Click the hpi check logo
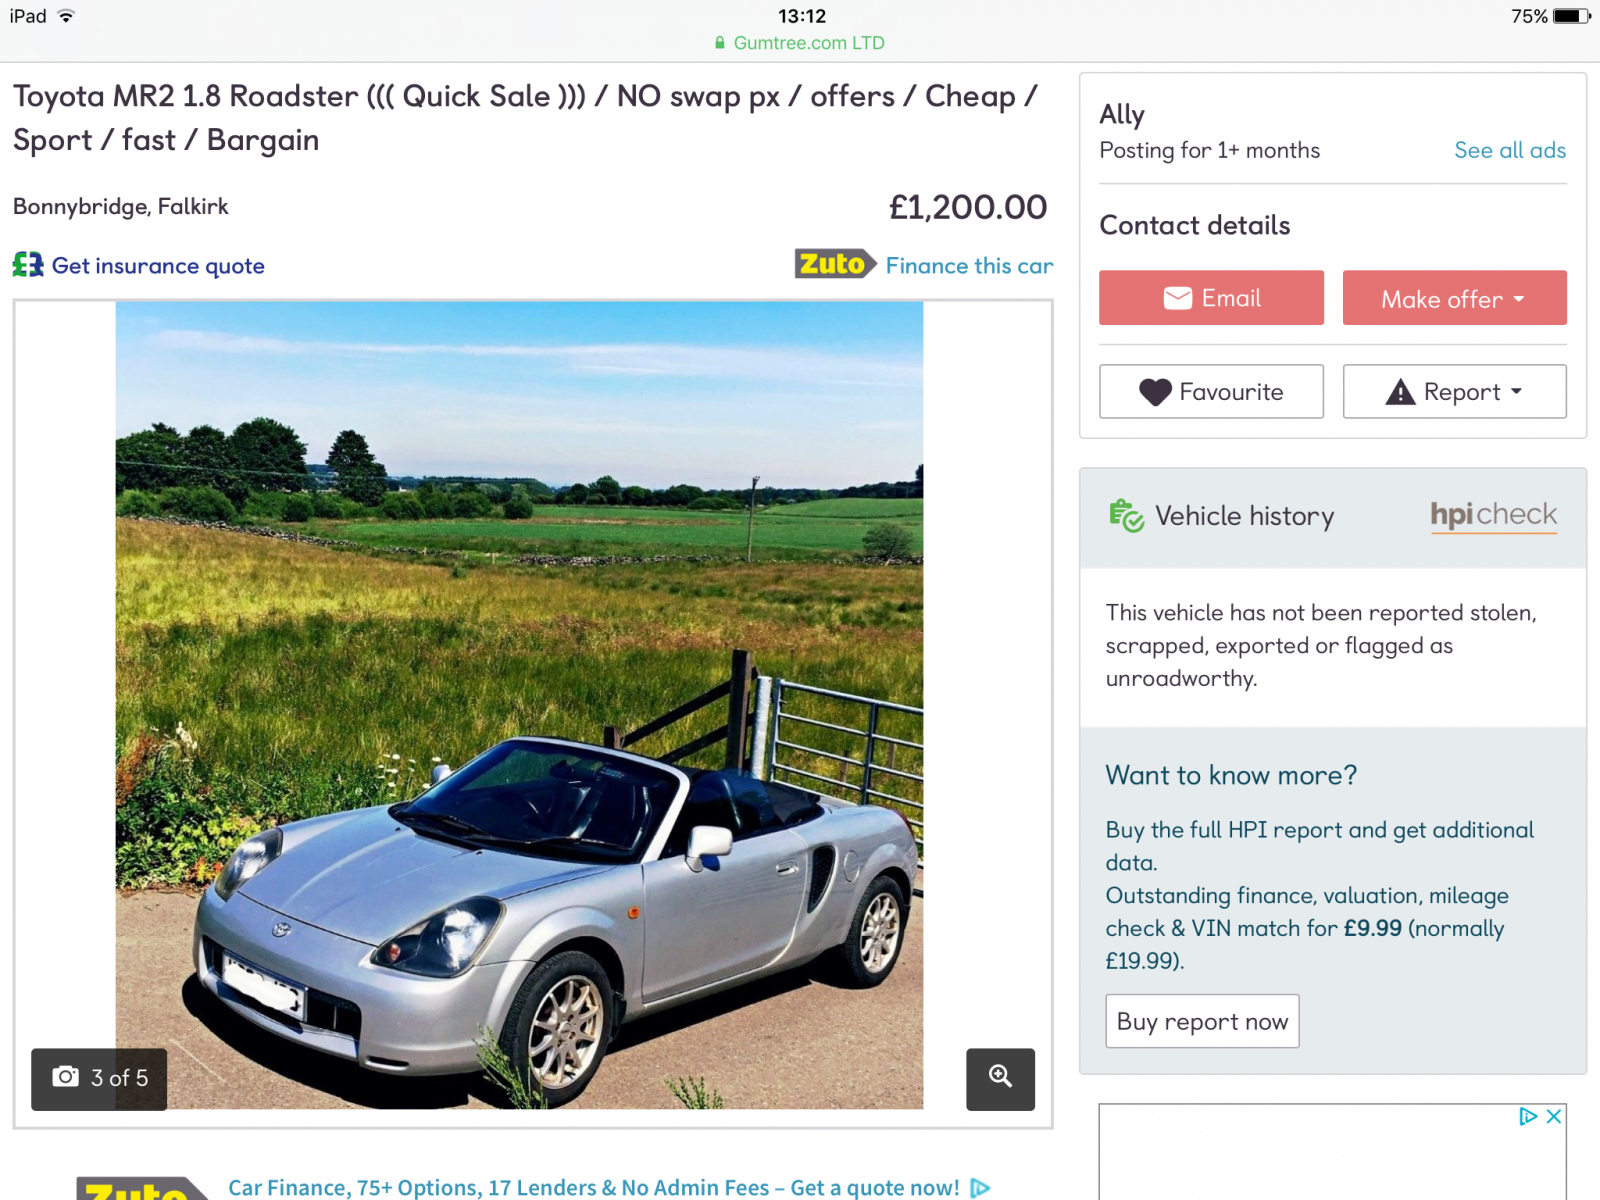 pyautogui.click(x=1493, y=515)
